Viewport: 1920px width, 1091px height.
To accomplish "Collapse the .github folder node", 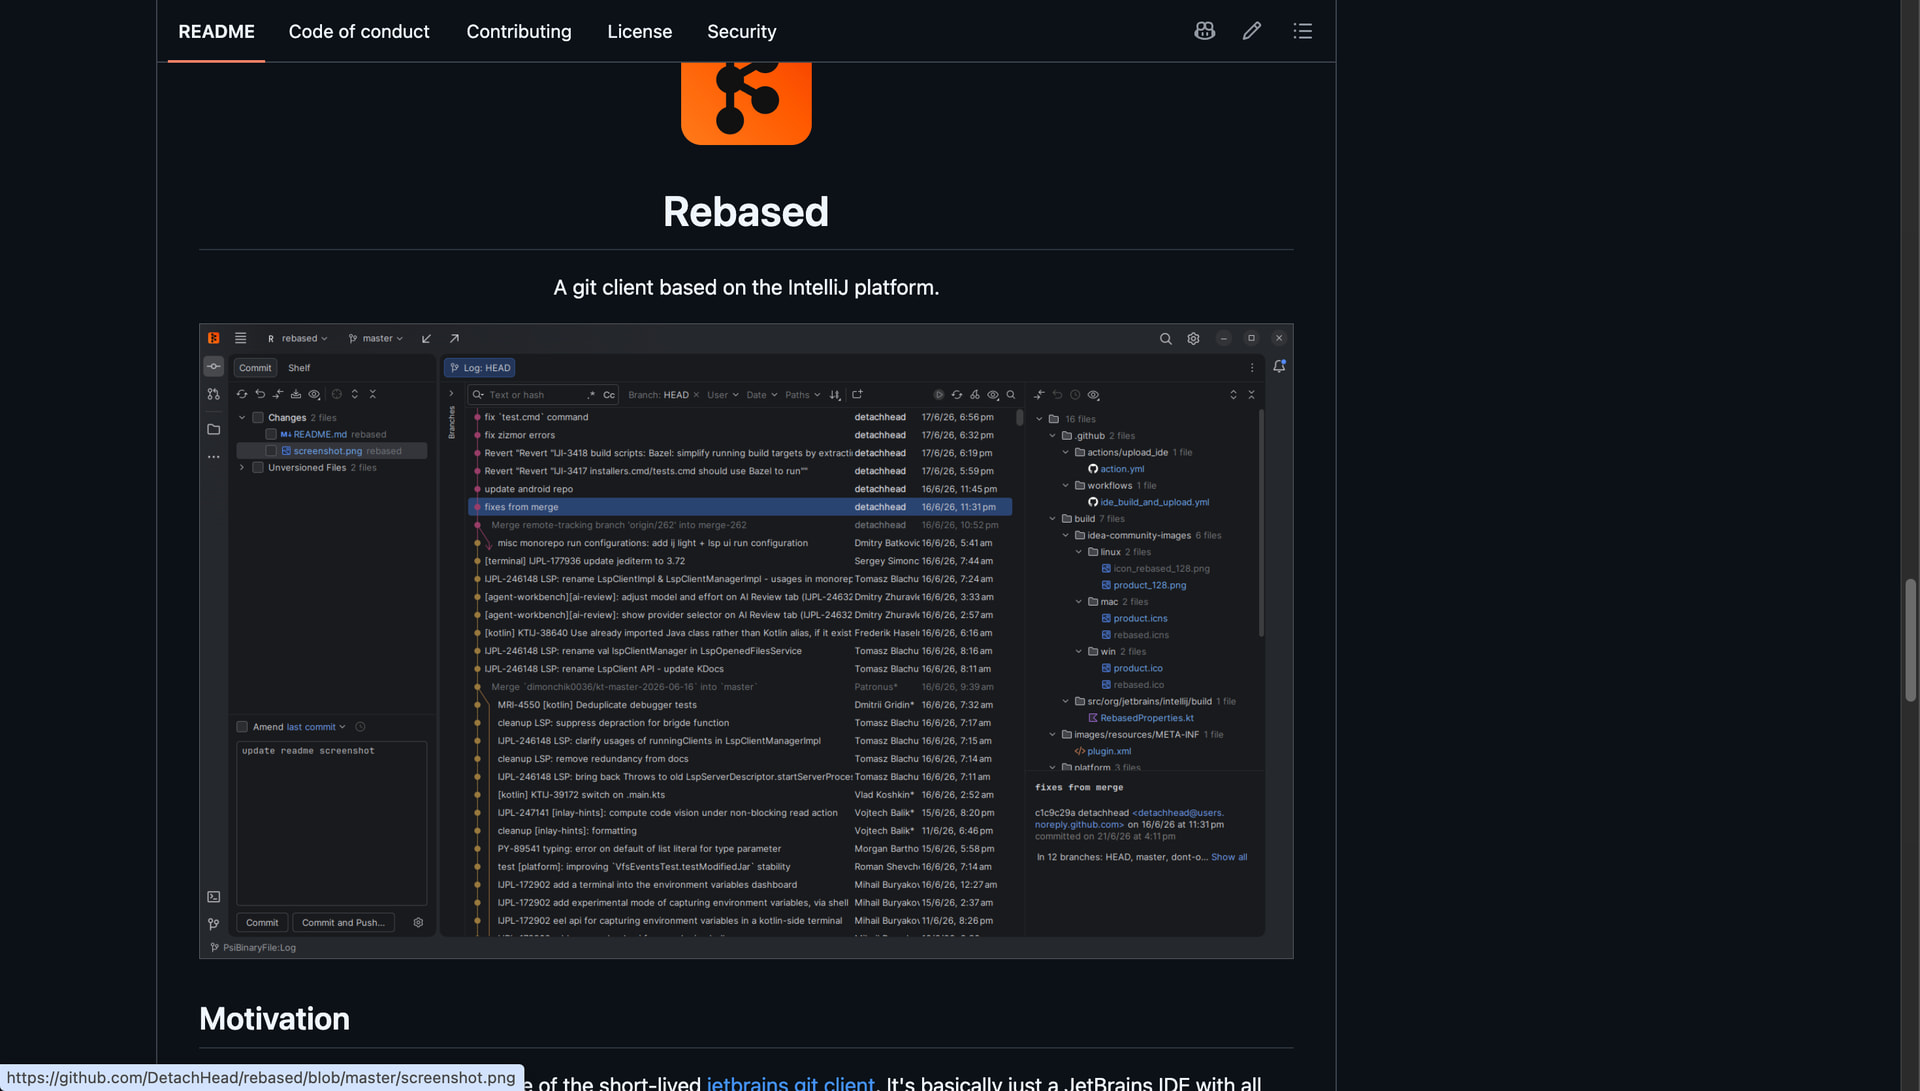I will 1053,436.
